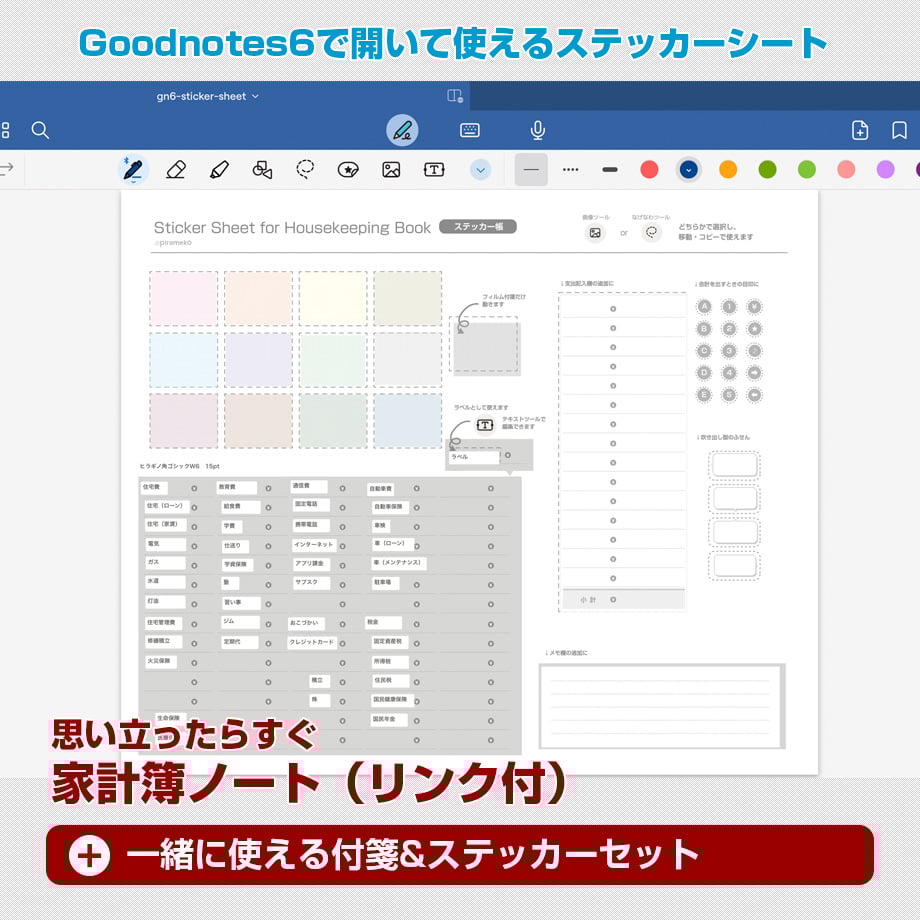
Task: Select the pale peach sticky note, top row
Action: pos(258,298)
